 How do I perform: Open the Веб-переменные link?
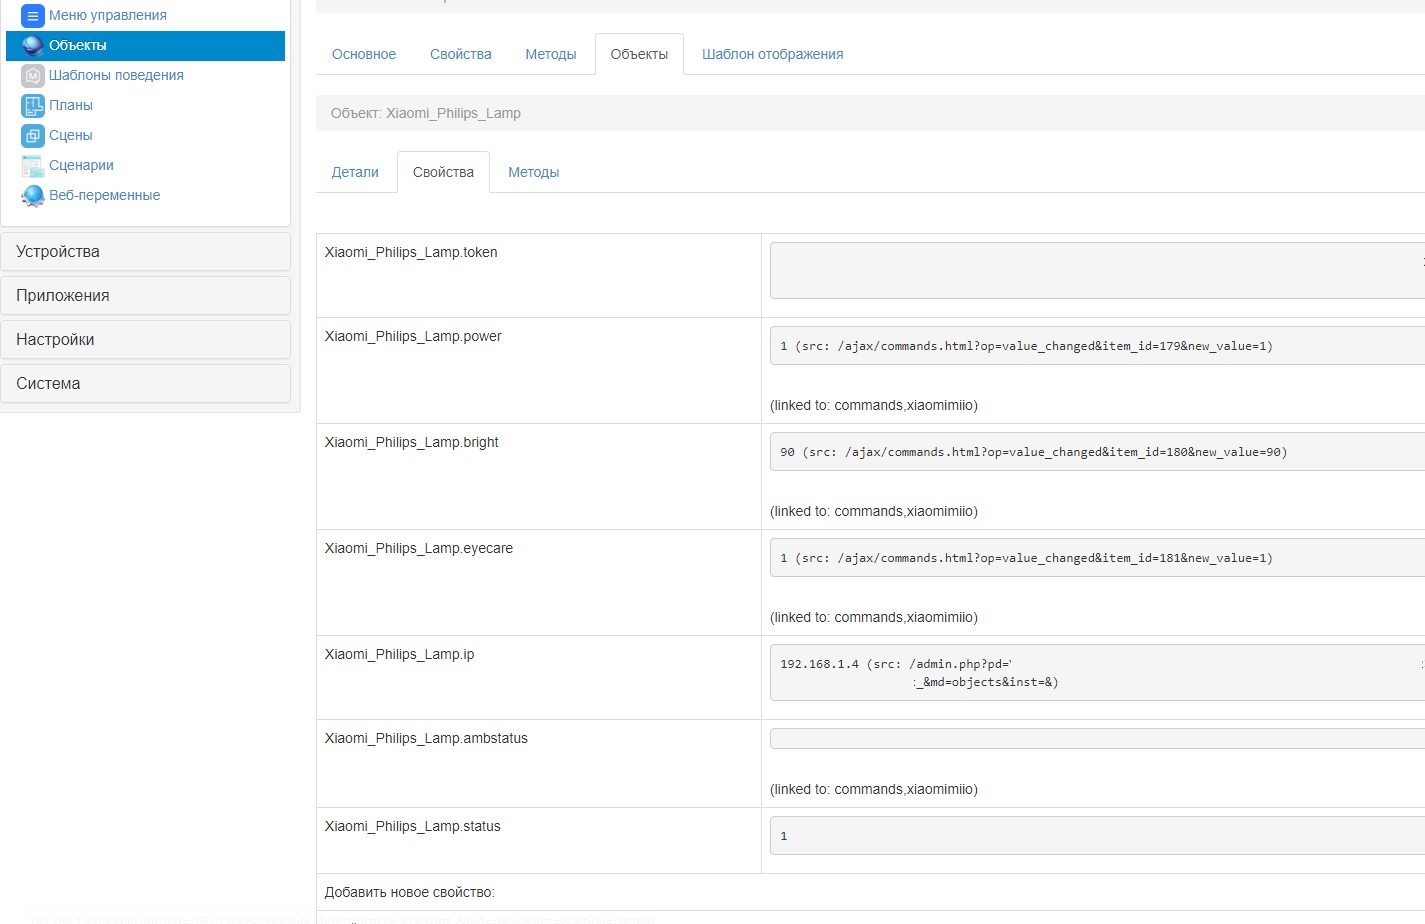click(105, 195)
